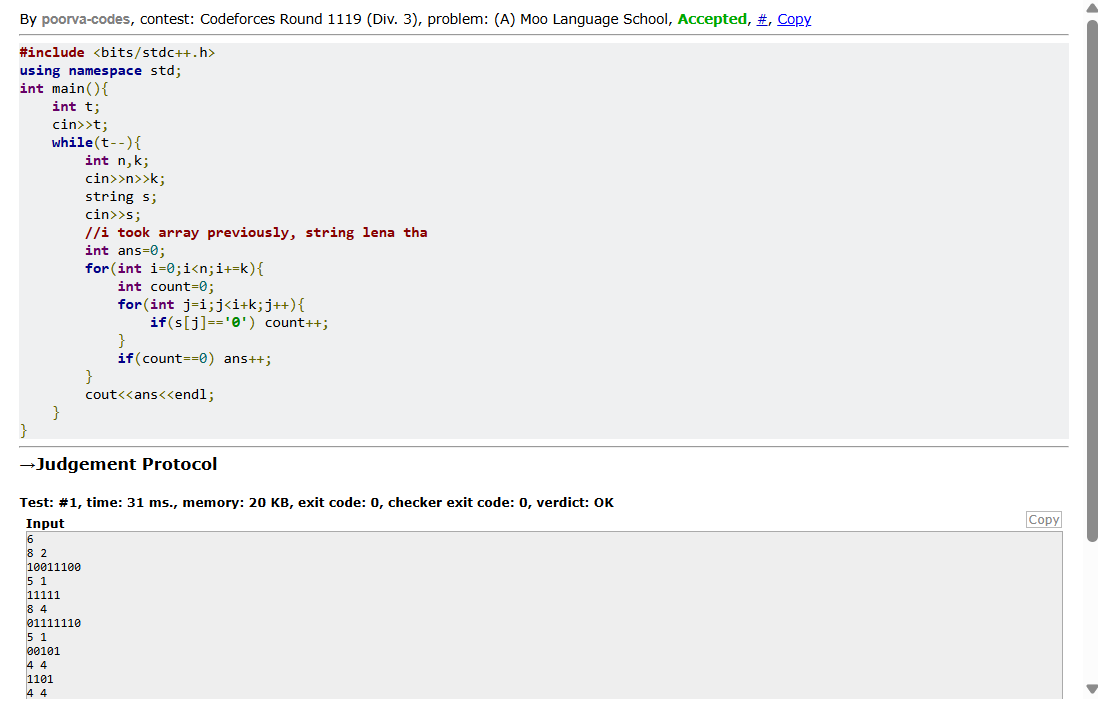Viewport: 1098px width, 713px height.
Task: Click the input line '8 4'
Action: (x=37, y=609)
